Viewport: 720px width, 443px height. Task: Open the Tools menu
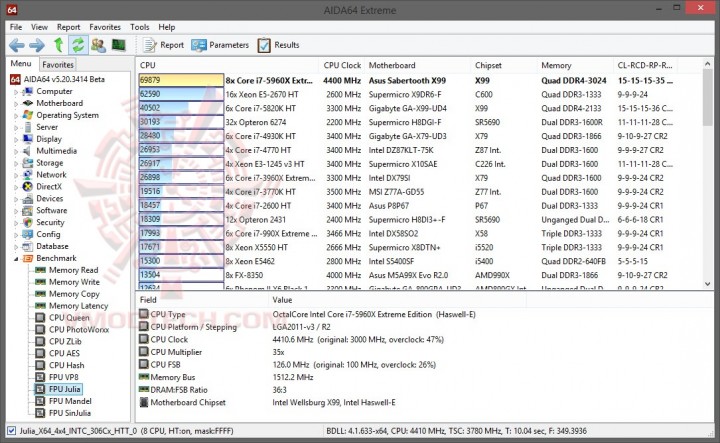coord(140,27)
